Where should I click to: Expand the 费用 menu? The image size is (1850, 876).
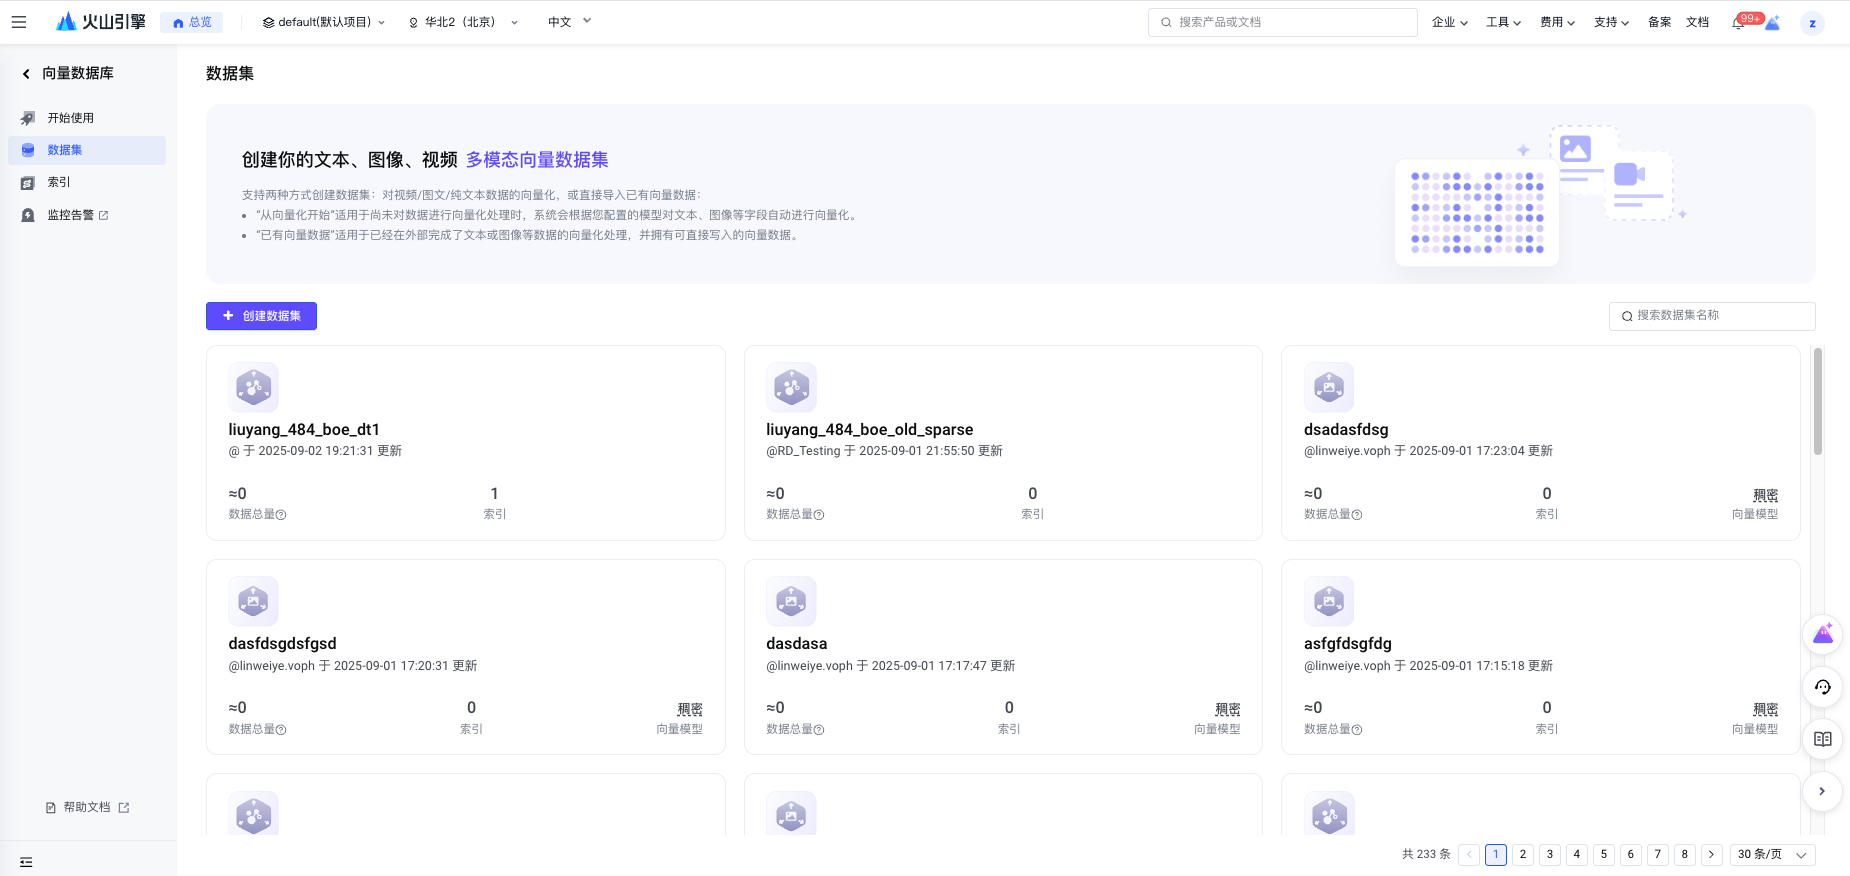(x=1558, y=22)
